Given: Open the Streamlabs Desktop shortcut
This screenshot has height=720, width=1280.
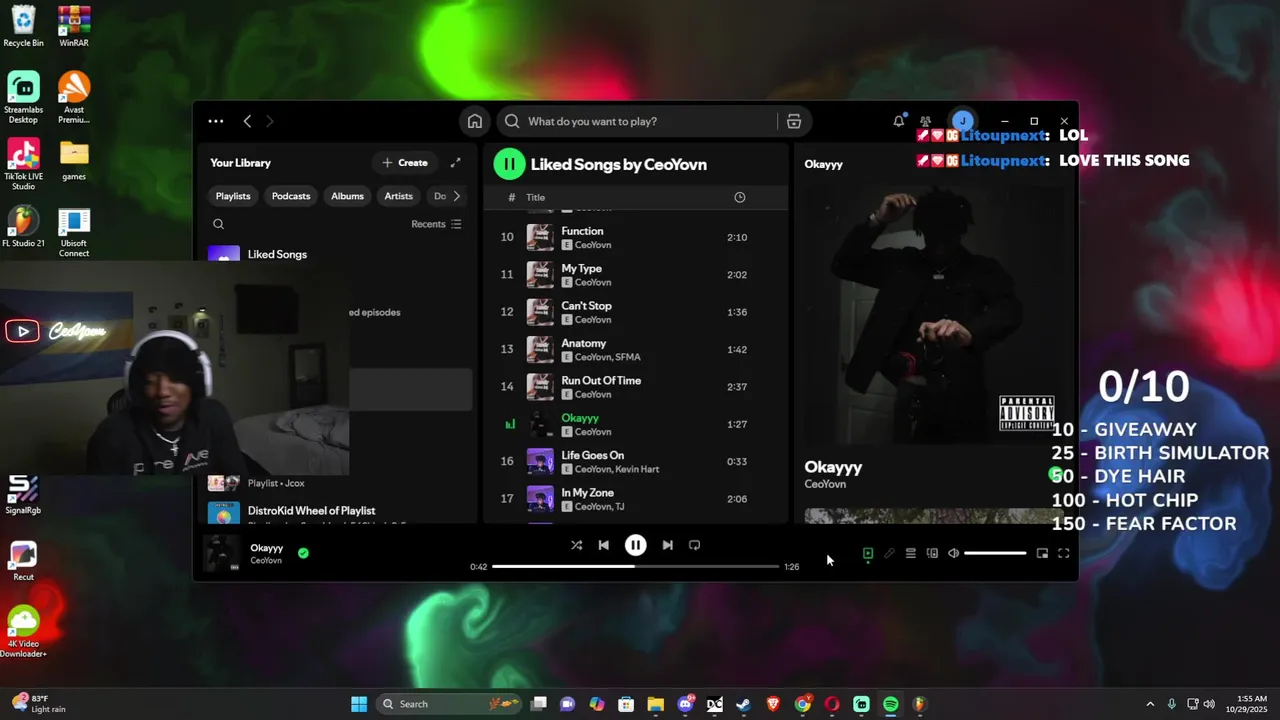Looking at the screenshot, I should [24, 97].
